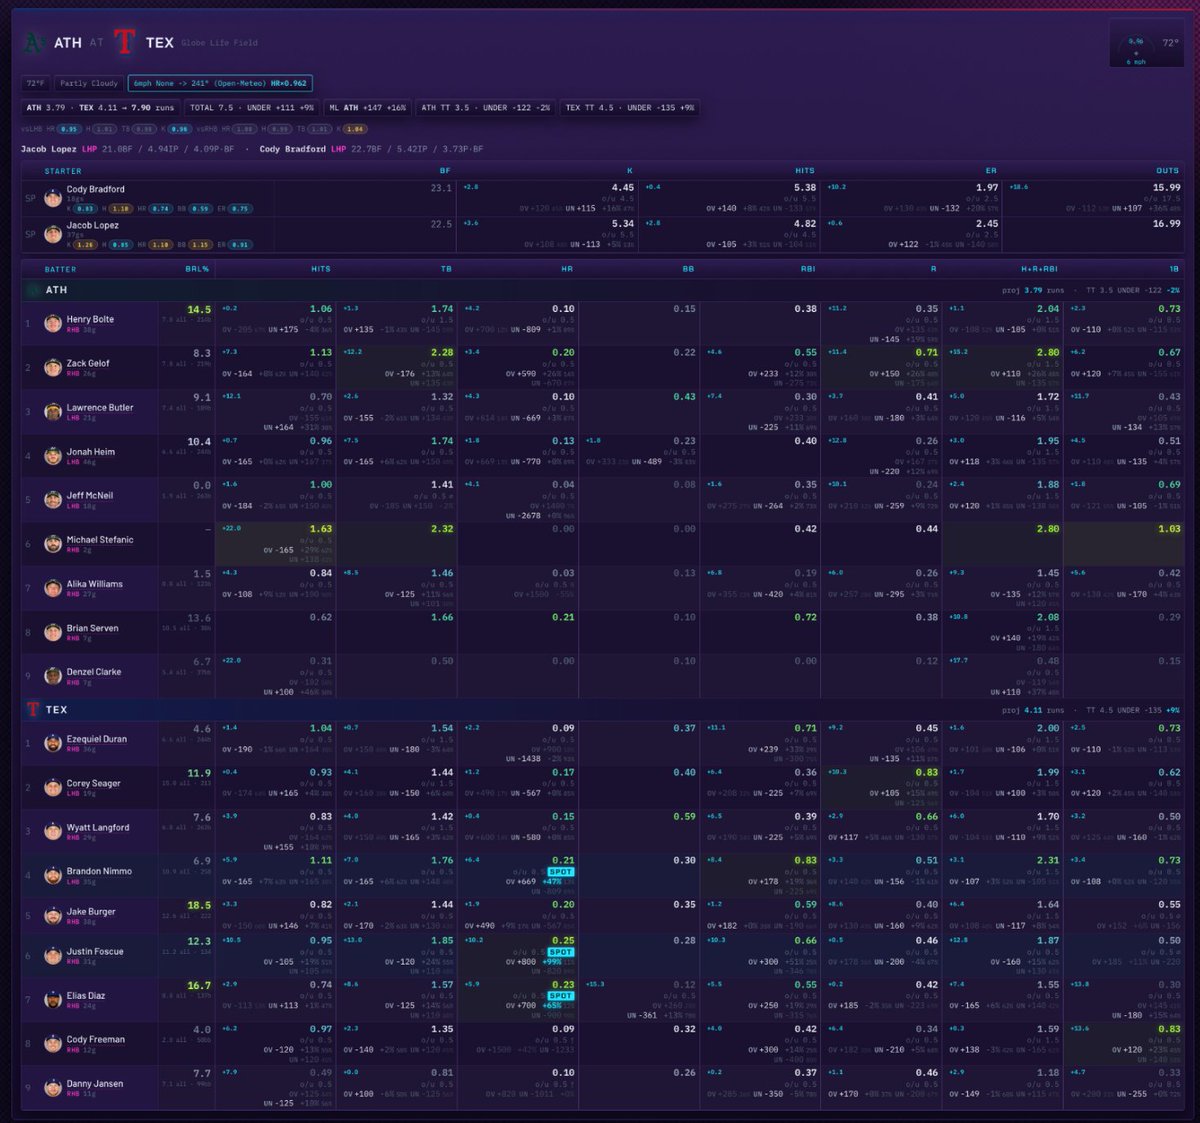Click Brian Serven's headshot icon
The width and height of the screenshot is (1200, 1123).
click(53, 632)
